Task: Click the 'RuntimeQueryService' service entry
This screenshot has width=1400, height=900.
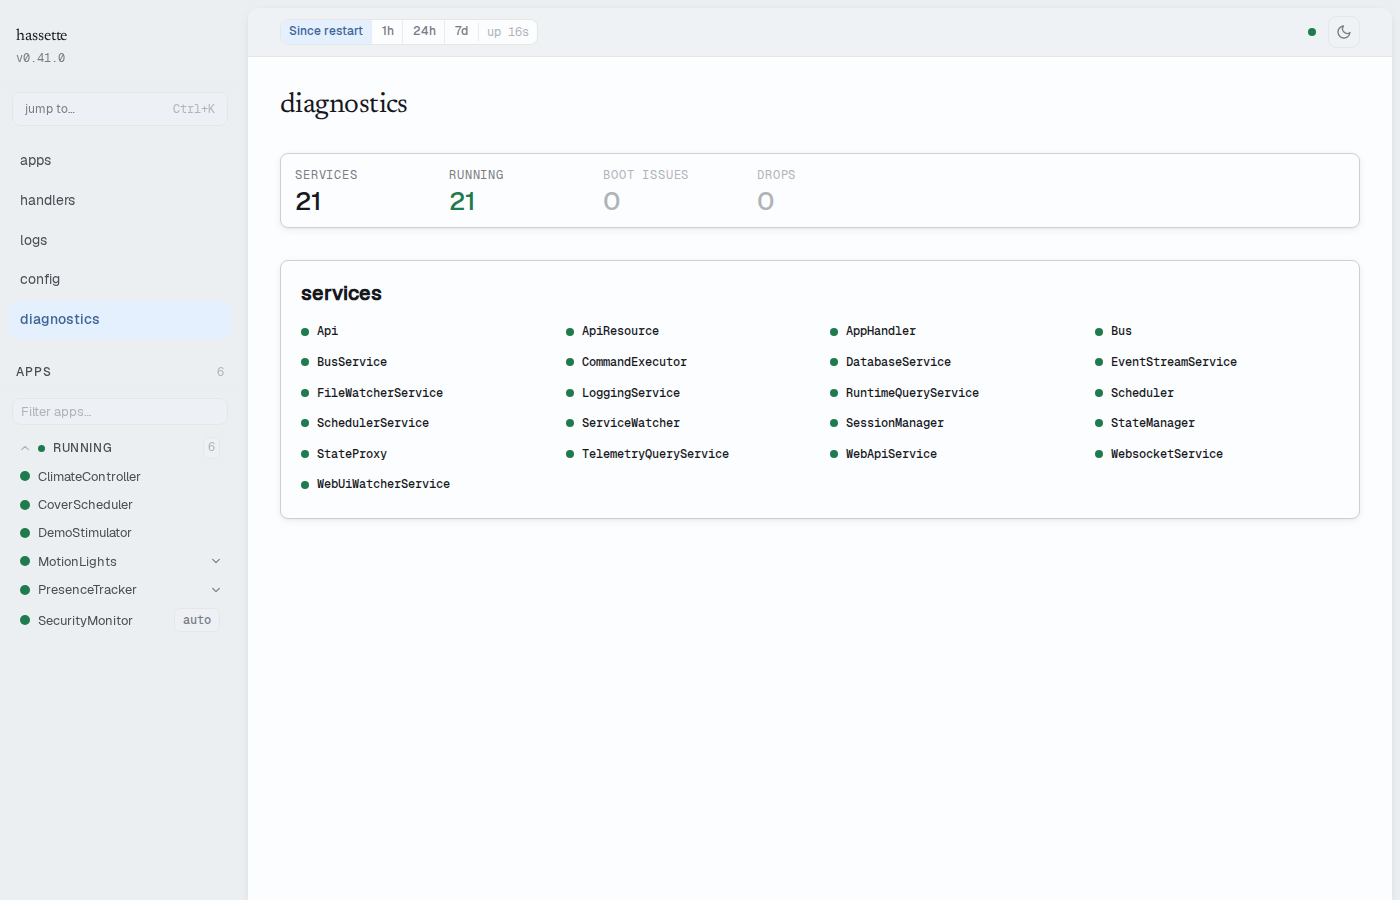Action: (x=912, y=393)
